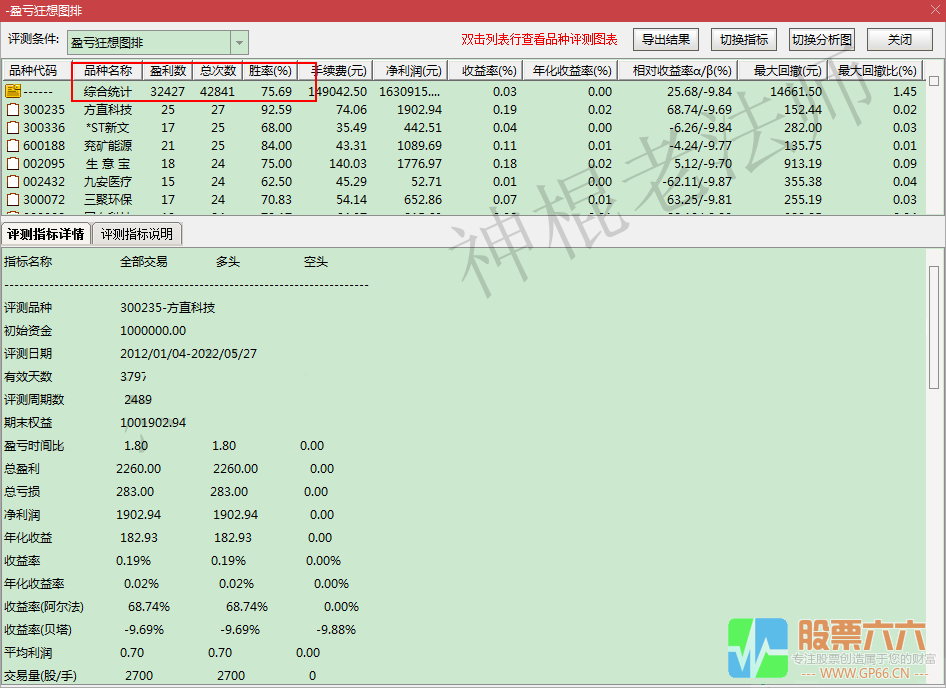This screenshot has width=946, height=688.
Task: Export results with 导出结果 button
Action: 666,40
